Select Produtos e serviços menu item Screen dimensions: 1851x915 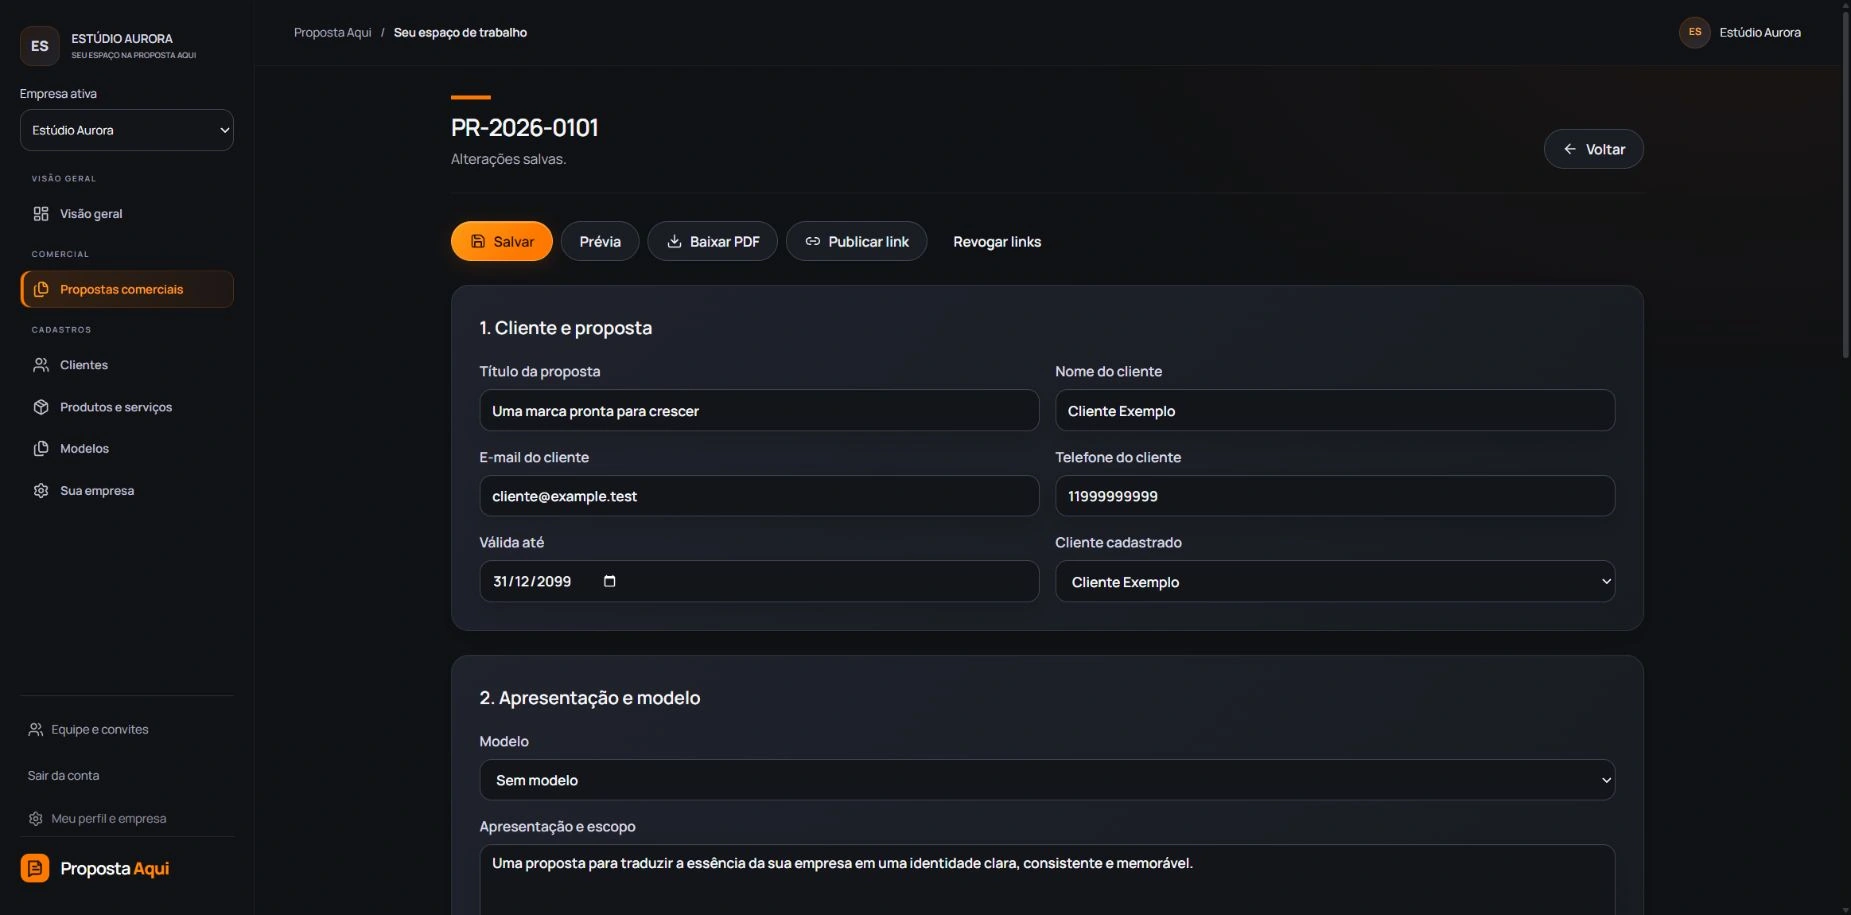click(127, 407)
